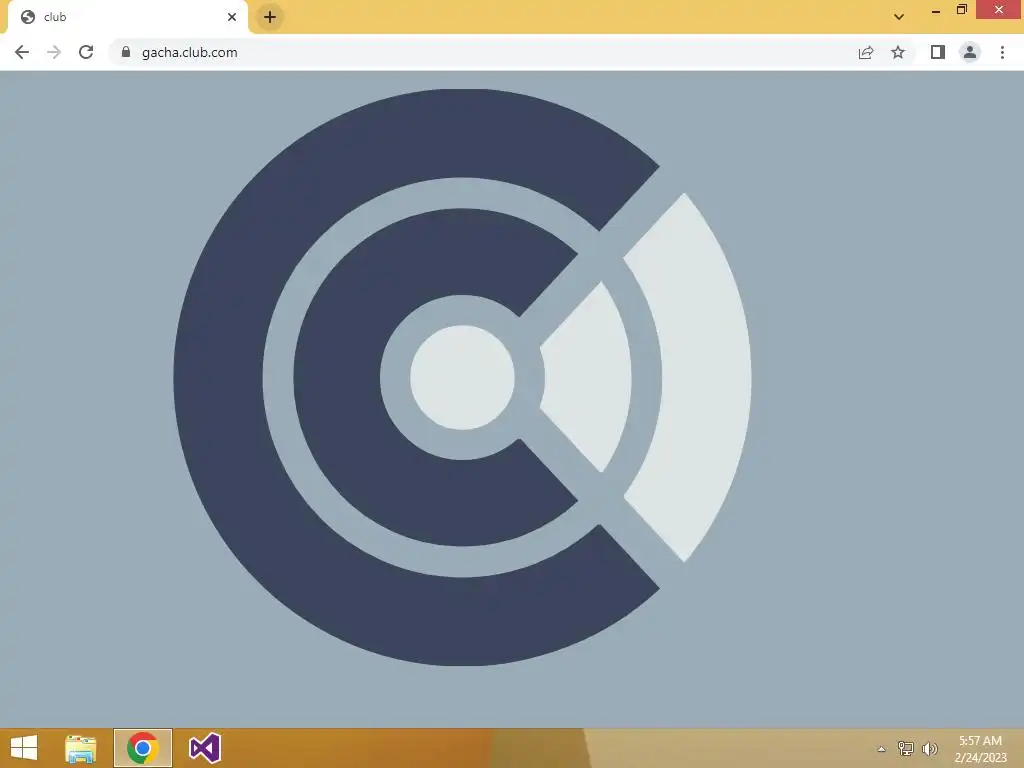Go back using the browser back arrow
The height and width of the screenshot is (768, 1024).
(x=22, y=52)
